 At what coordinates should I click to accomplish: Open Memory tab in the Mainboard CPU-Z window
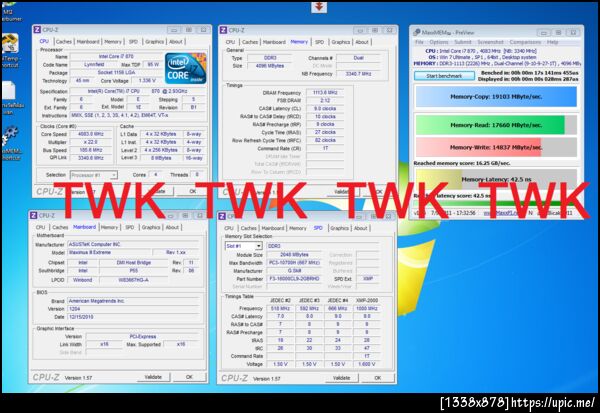pyautogui.click(x=109, y=227)
